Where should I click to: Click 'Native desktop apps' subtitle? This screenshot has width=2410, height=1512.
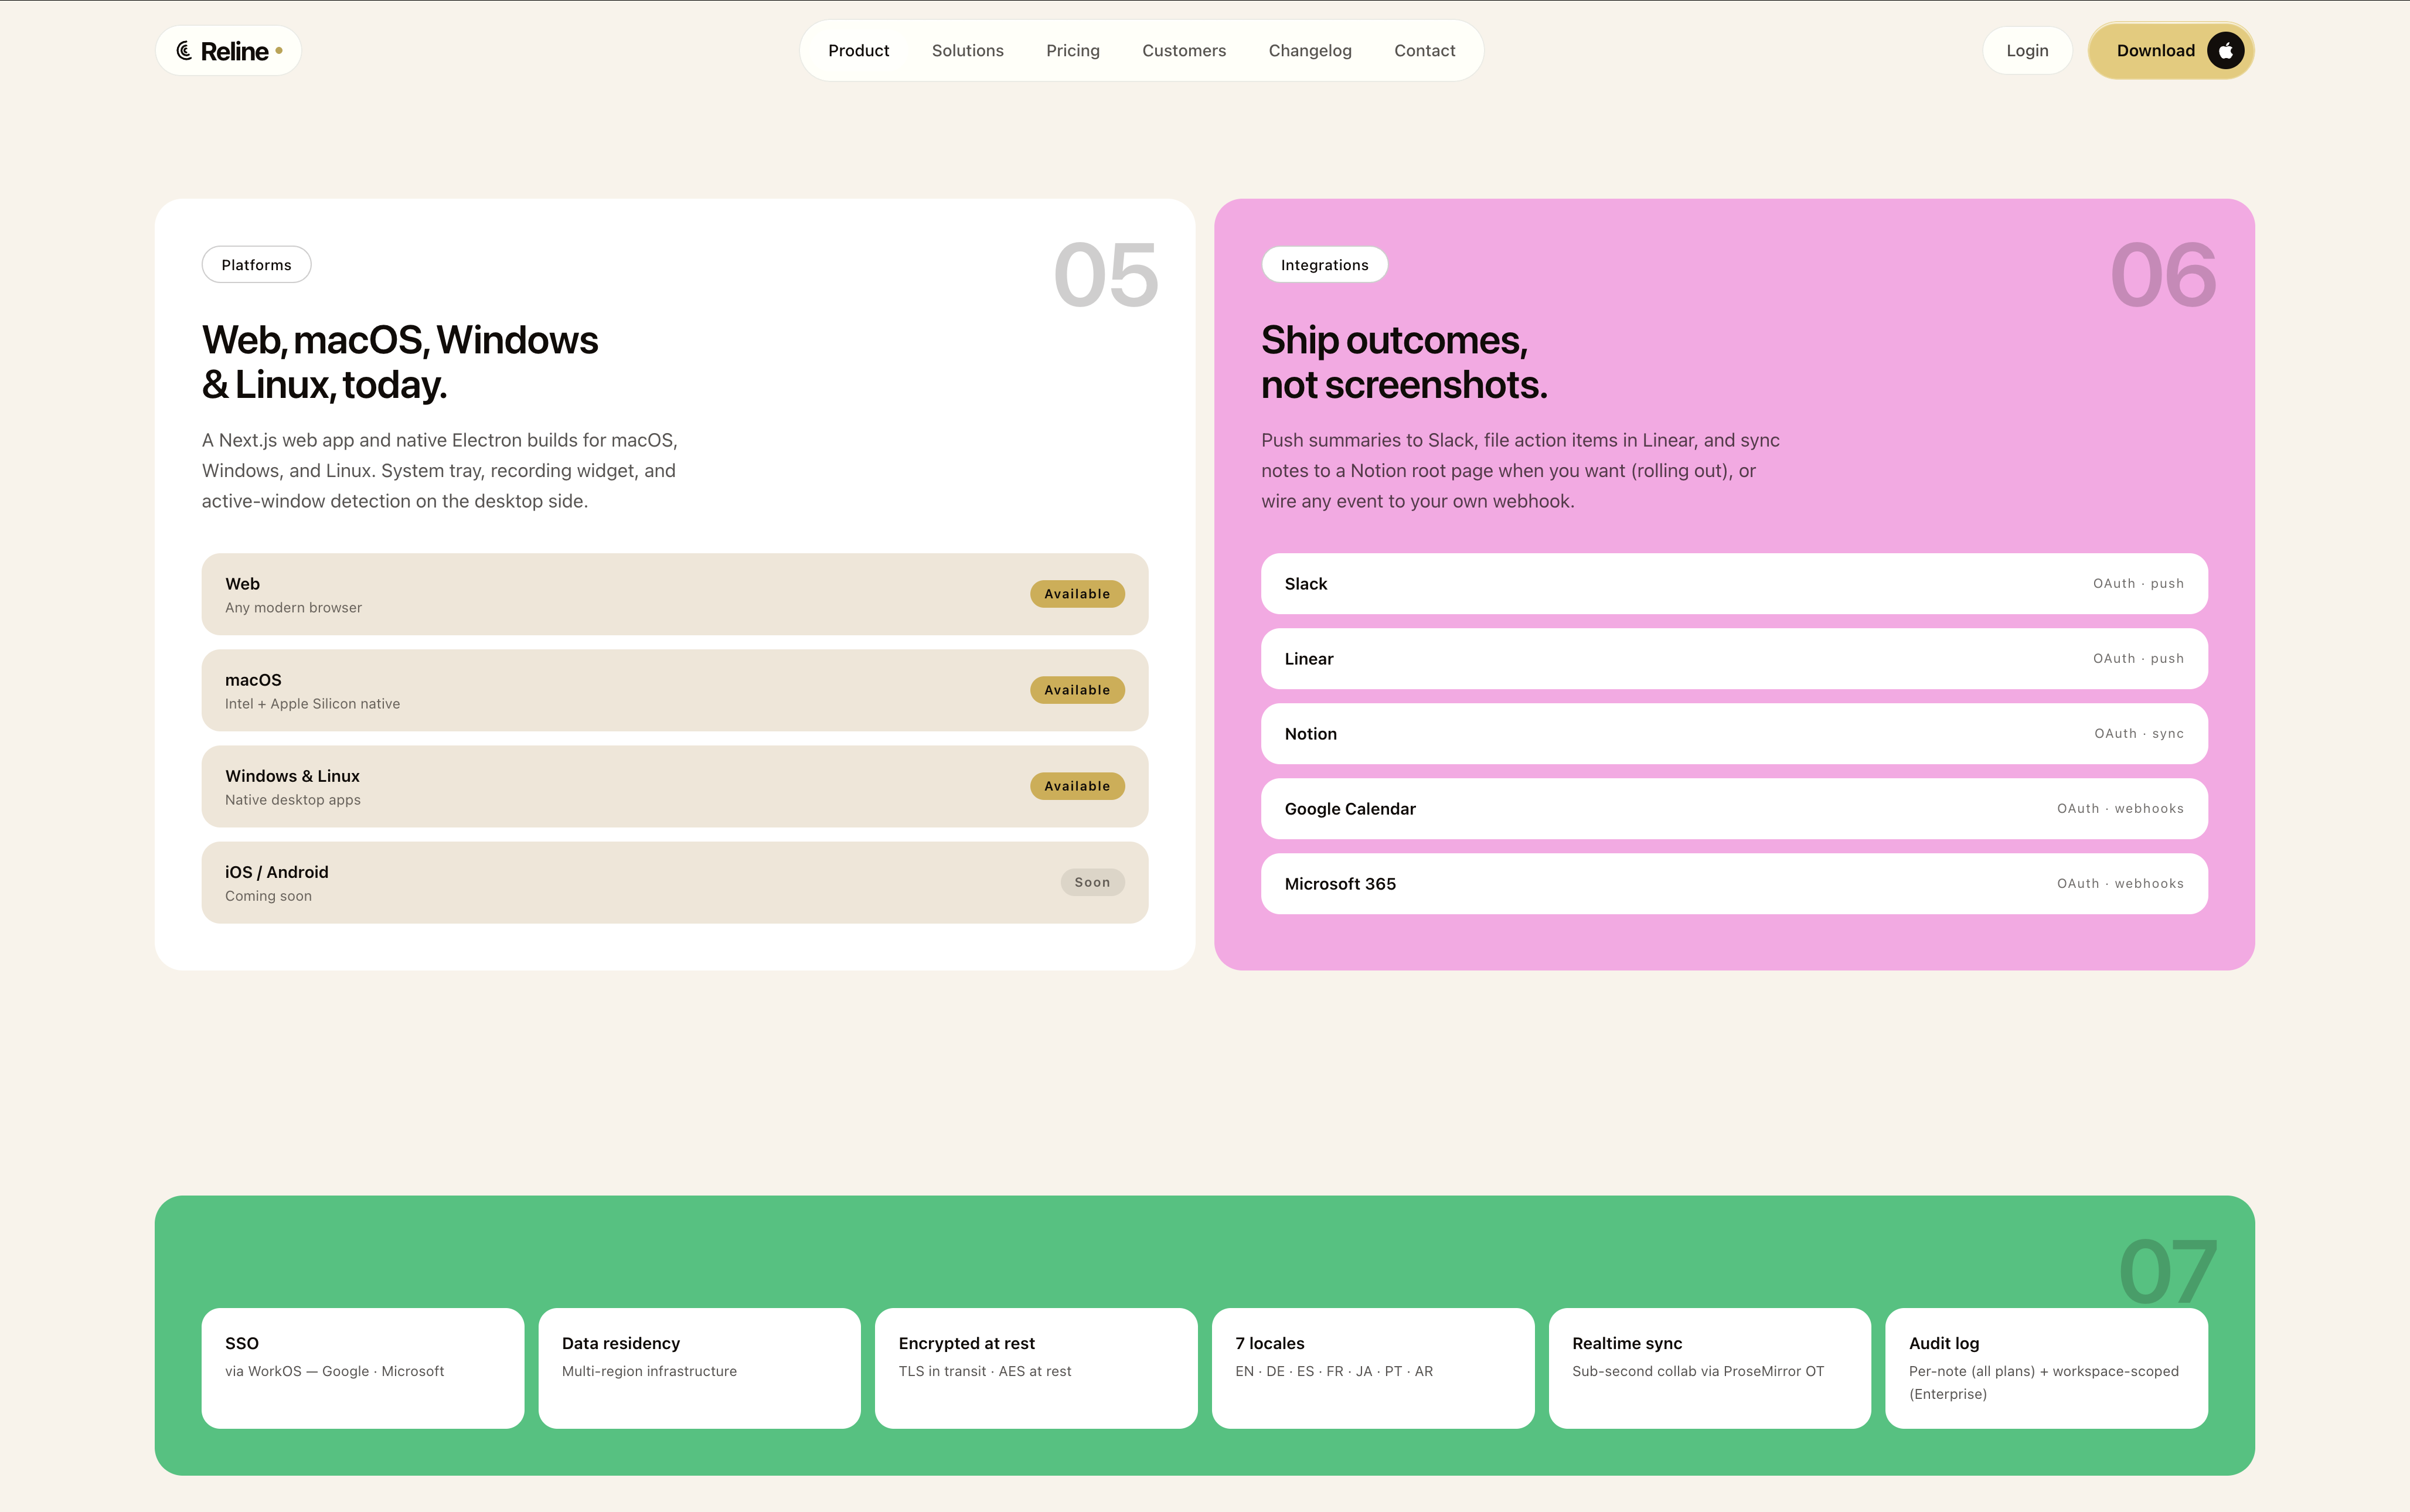coord(293,800)
